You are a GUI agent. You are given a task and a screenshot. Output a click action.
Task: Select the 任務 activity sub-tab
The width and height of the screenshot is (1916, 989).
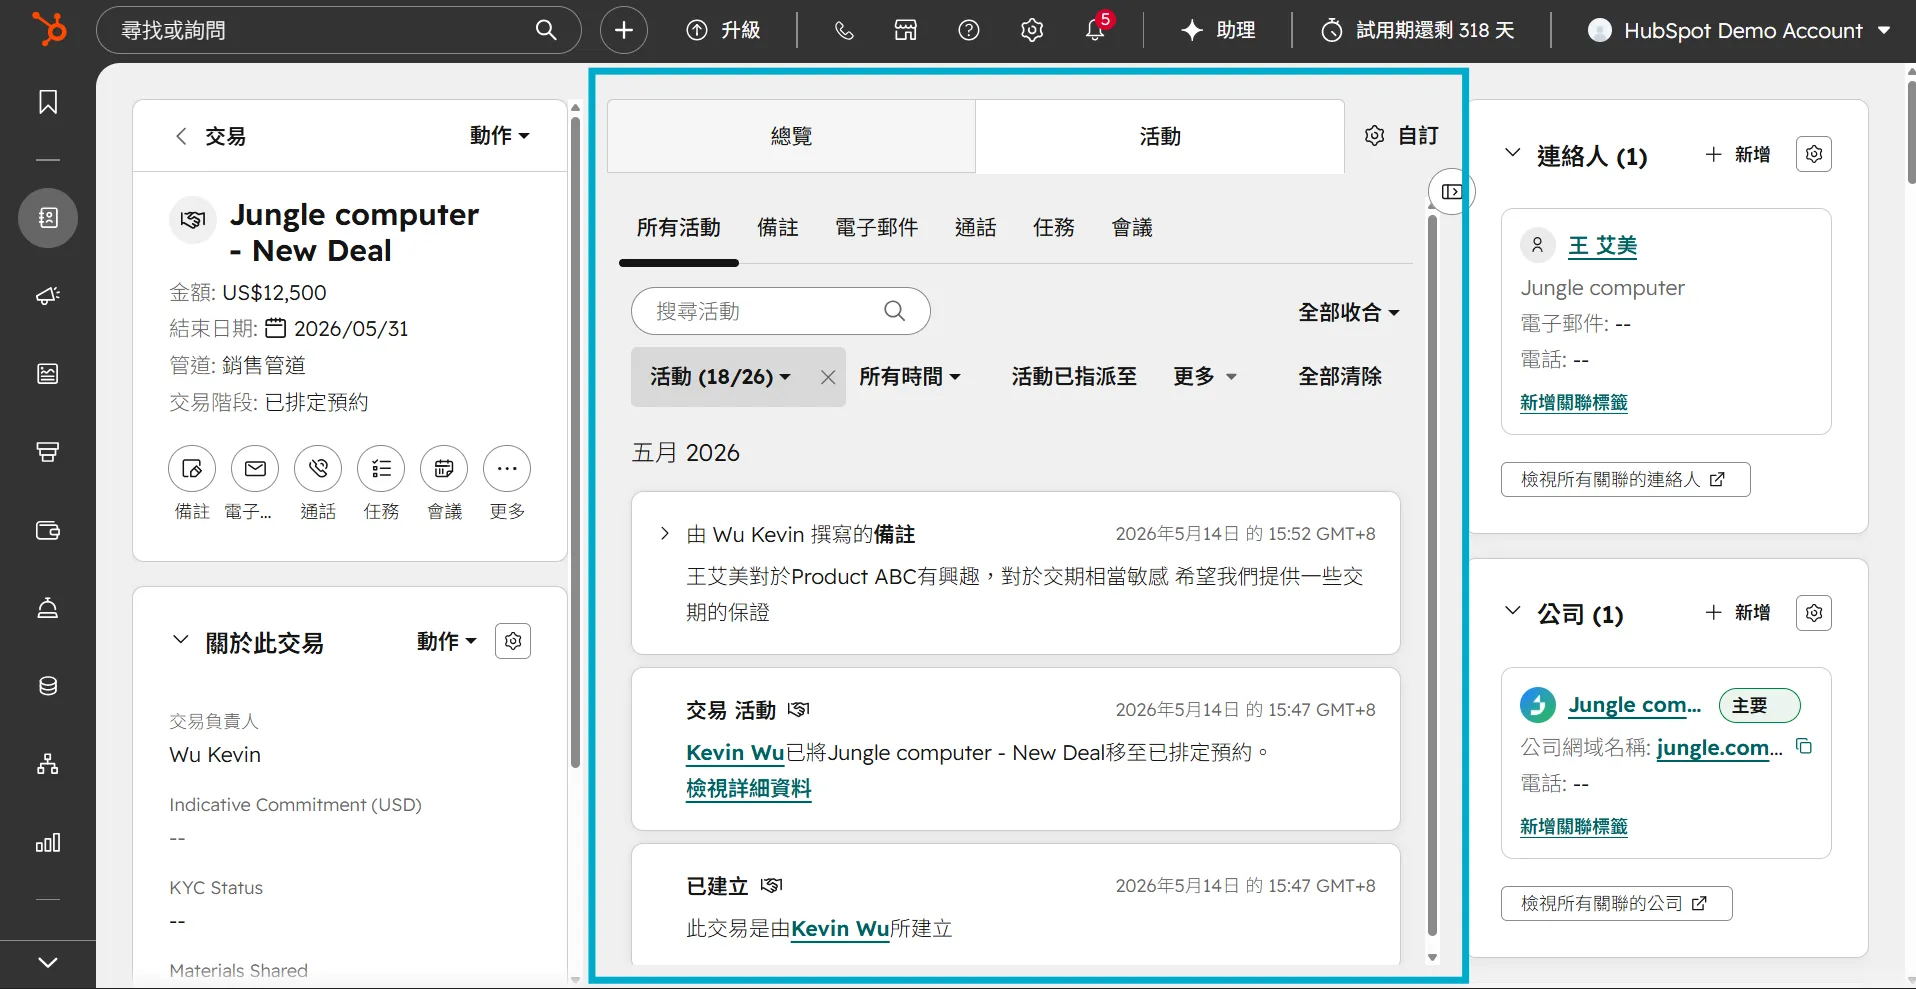click(1054, 228)
